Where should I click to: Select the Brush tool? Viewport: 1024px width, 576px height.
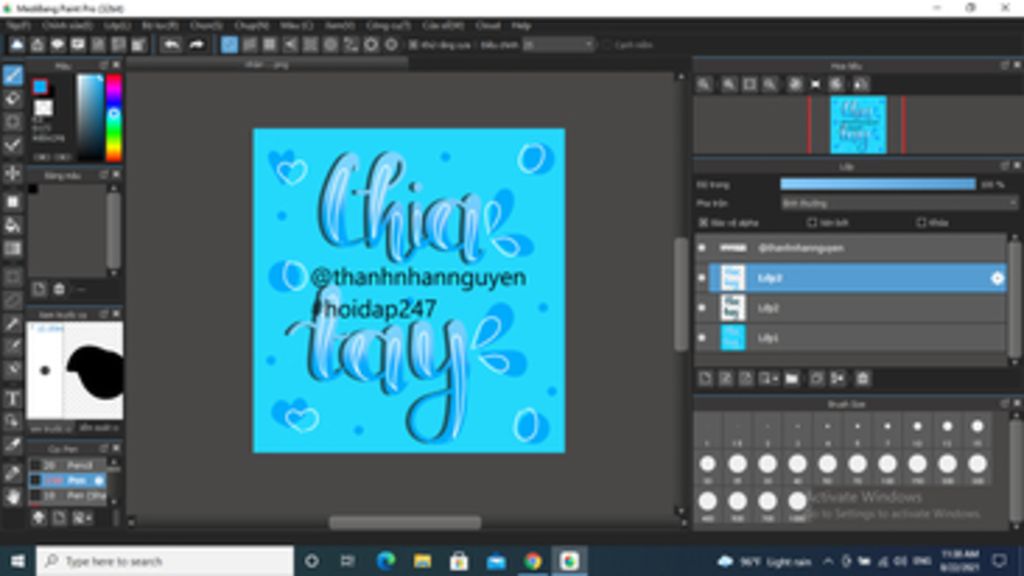(x=12, y=74)
